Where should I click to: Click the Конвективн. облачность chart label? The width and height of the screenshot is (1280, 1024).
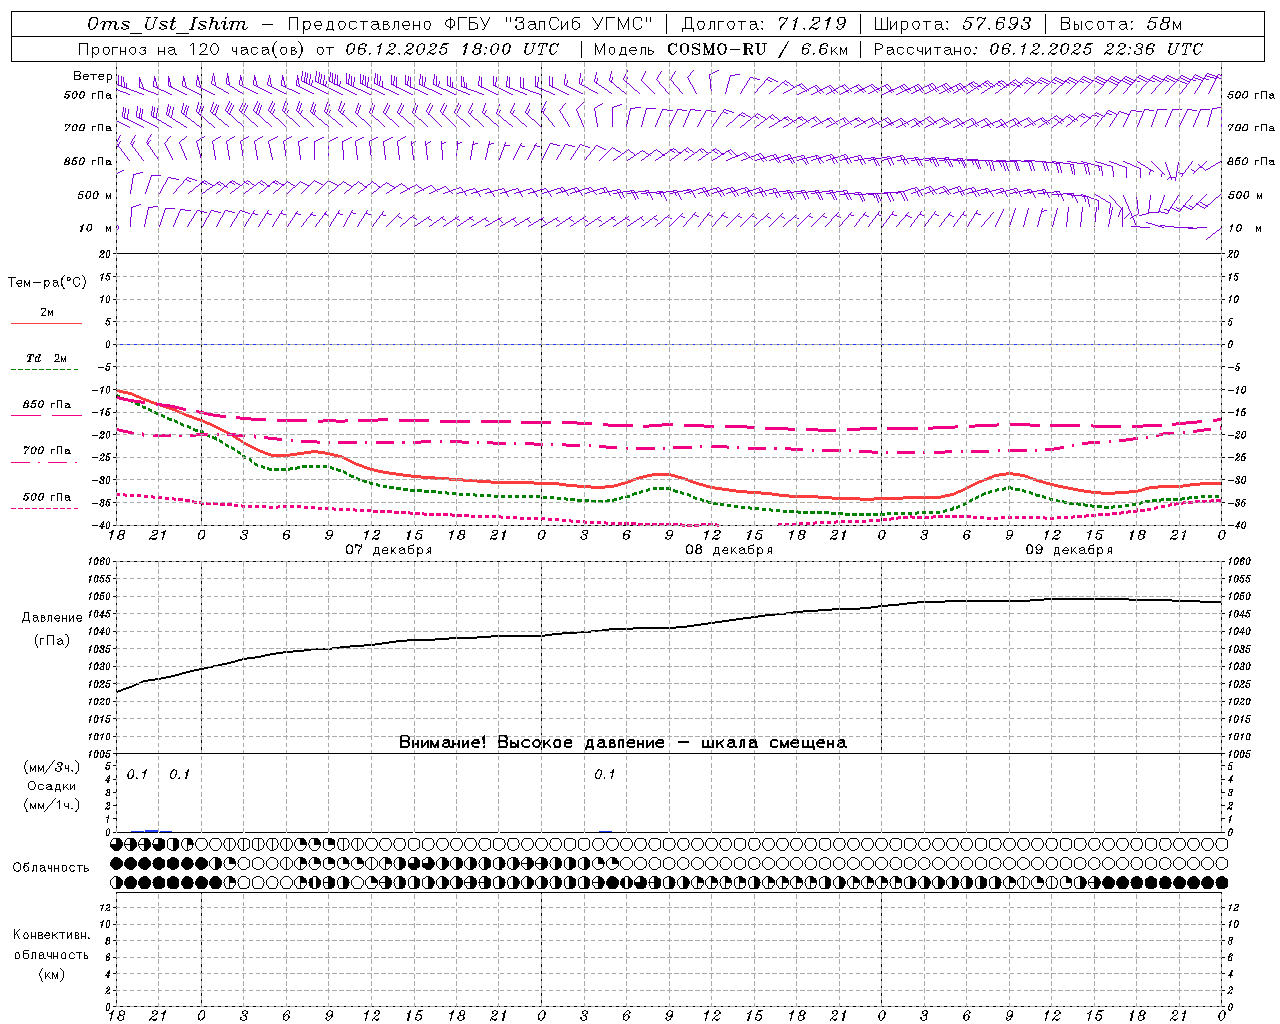(x=51, y=945)
